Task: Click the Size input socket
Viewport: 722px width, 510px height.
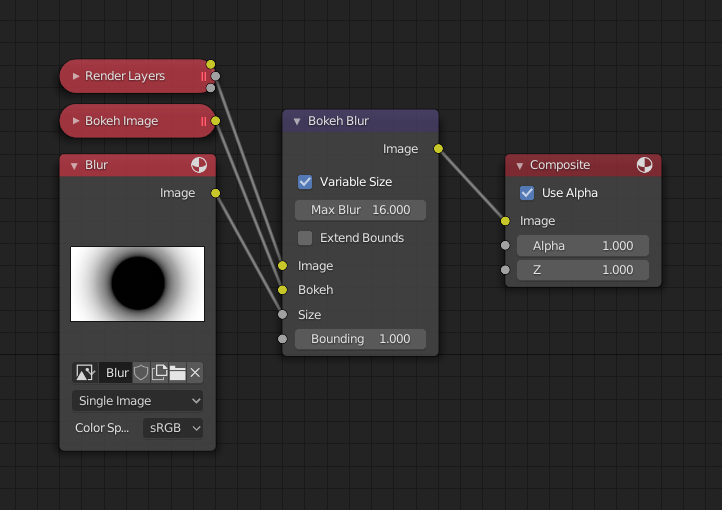Action: click(x=282, y=314)
